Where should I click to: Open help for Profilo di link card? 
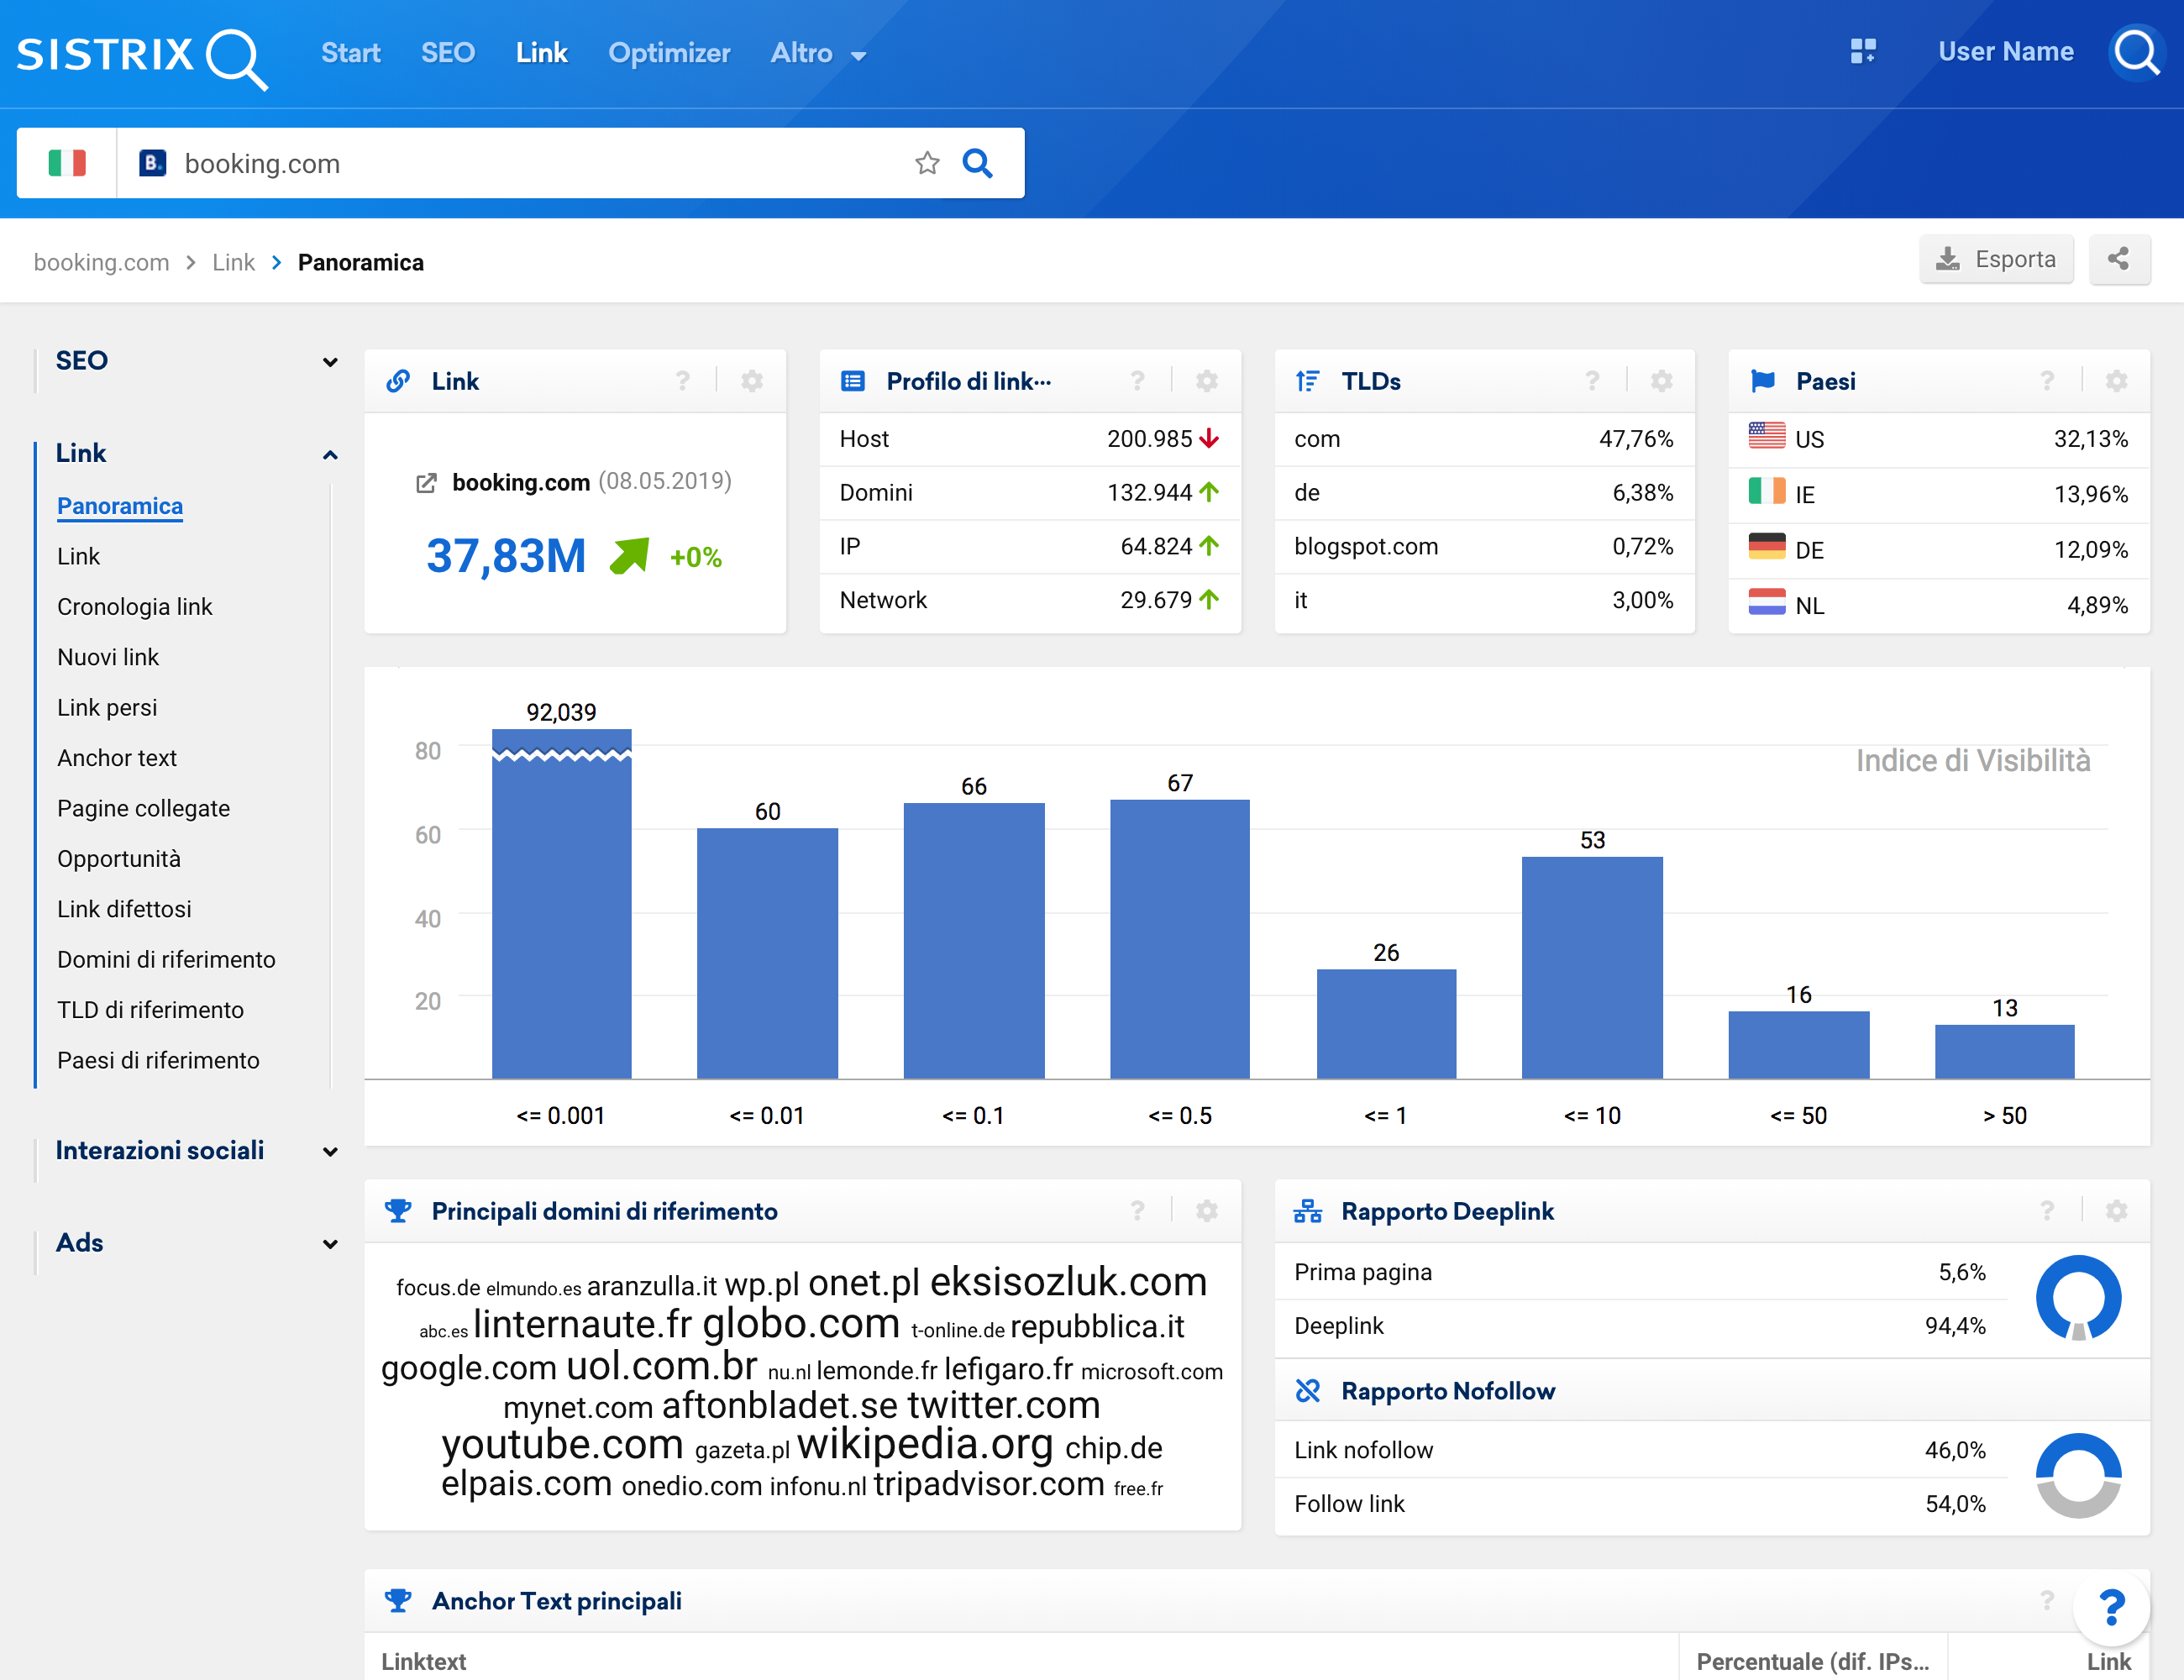point(1138,381)
